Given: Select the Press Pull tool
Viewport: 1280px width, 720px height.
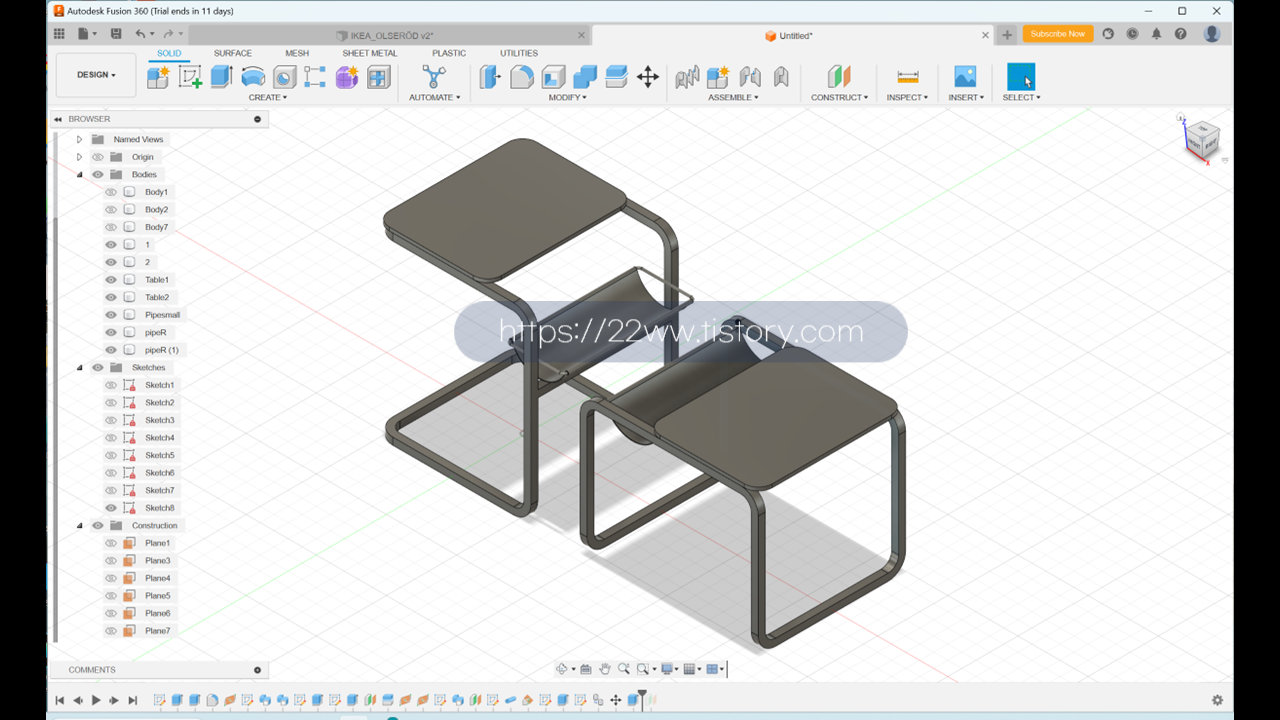Looking at the screenshot, I should pos(490,77).
